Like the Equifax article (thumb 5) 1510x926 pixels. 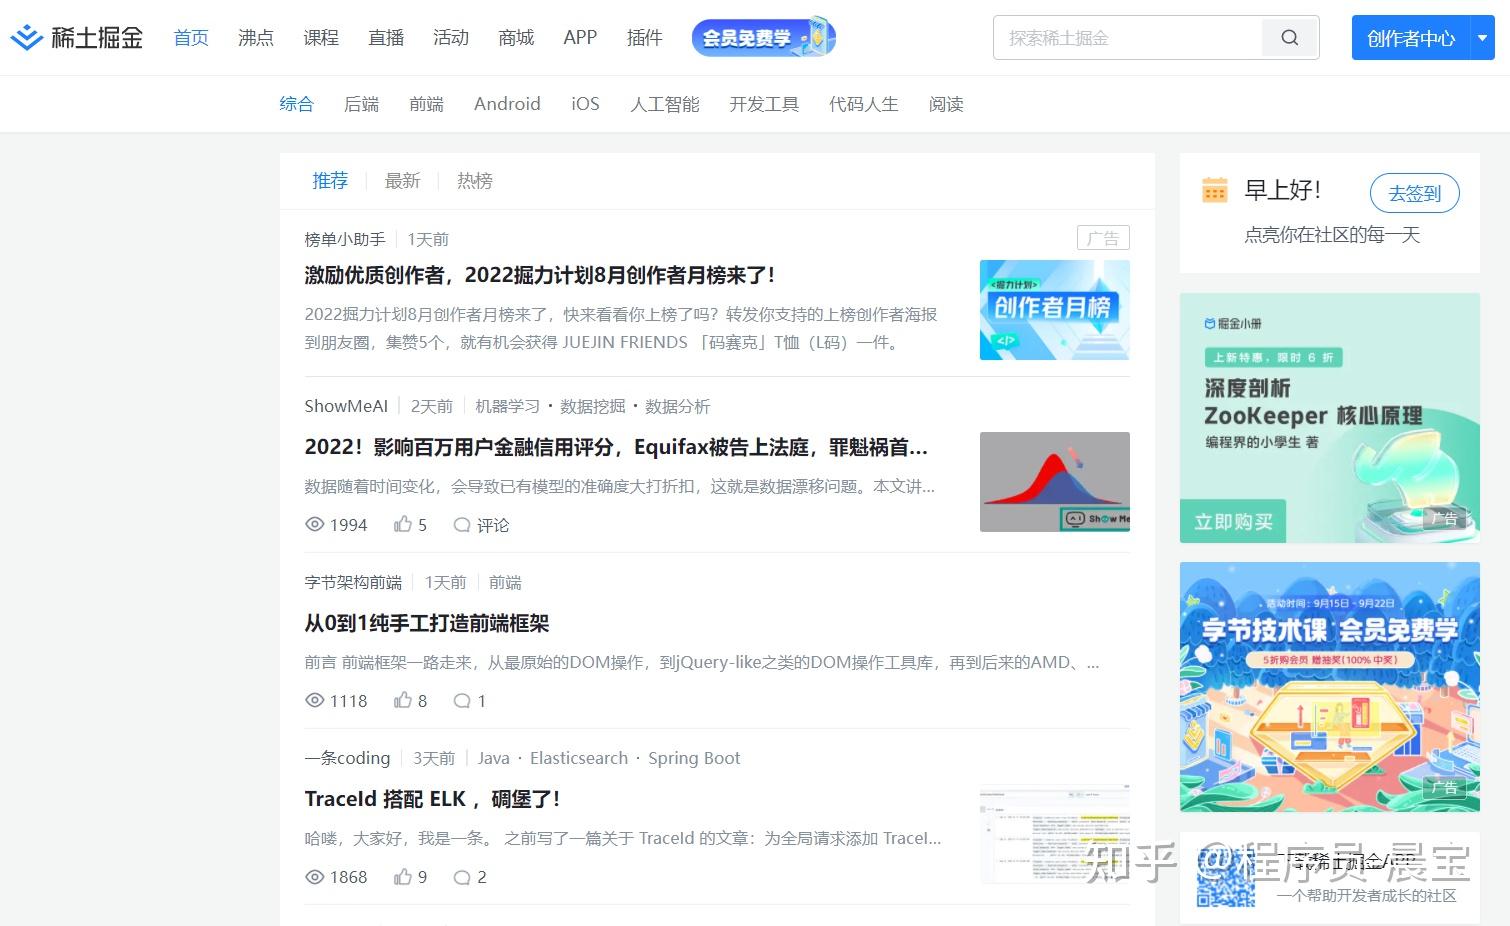[x=403, y=524]
